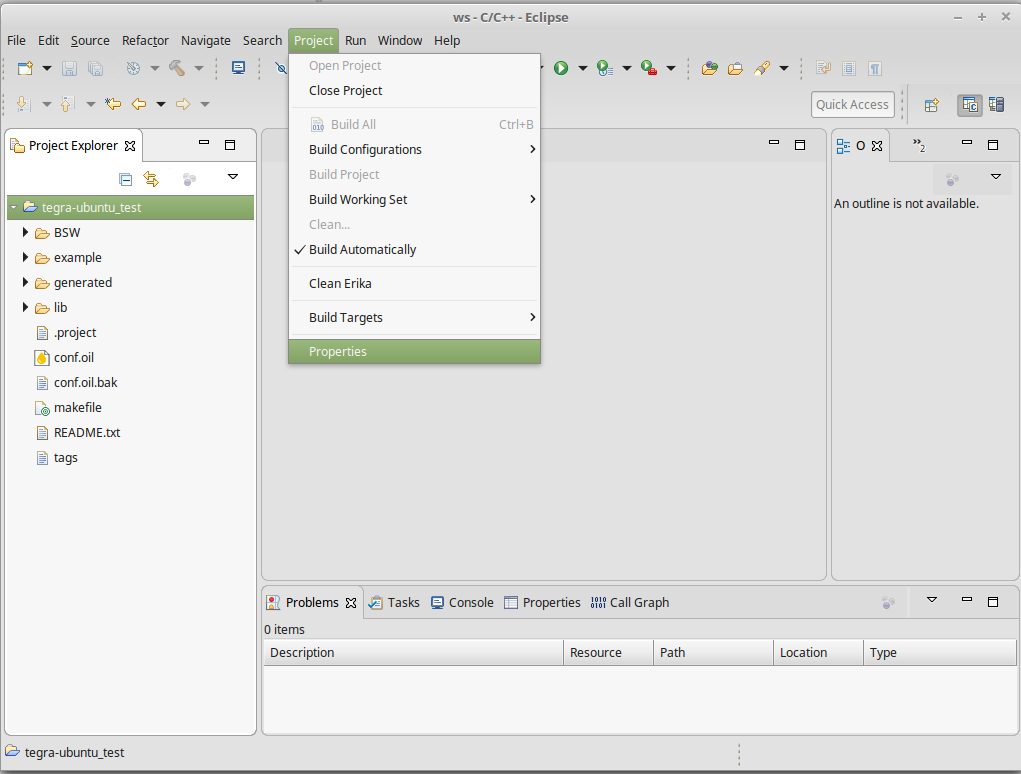Click the disabled Save floppy icon
The width and height of the screenshot is (1021, 774).
coord(69,68)
